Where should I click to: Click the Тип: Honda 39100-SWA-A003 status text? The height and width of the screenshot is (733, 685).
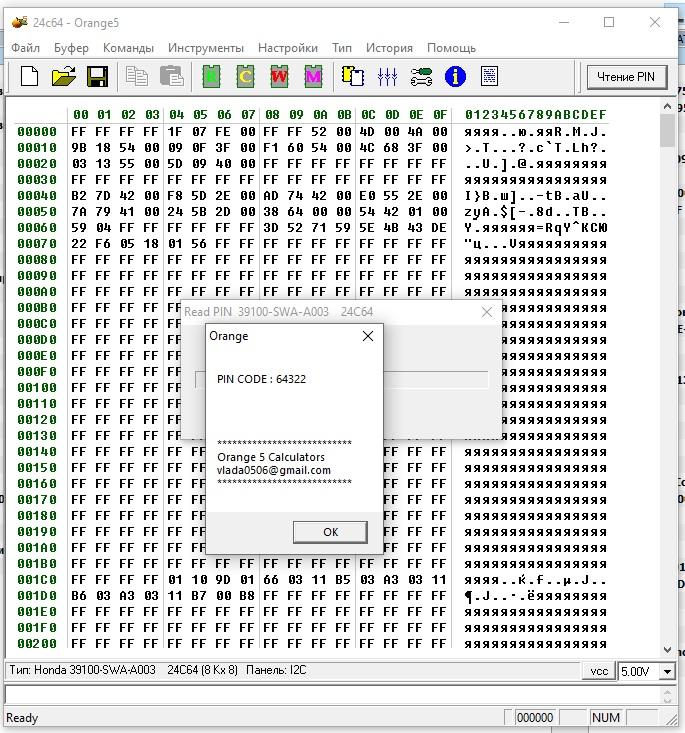coord(82,670)
